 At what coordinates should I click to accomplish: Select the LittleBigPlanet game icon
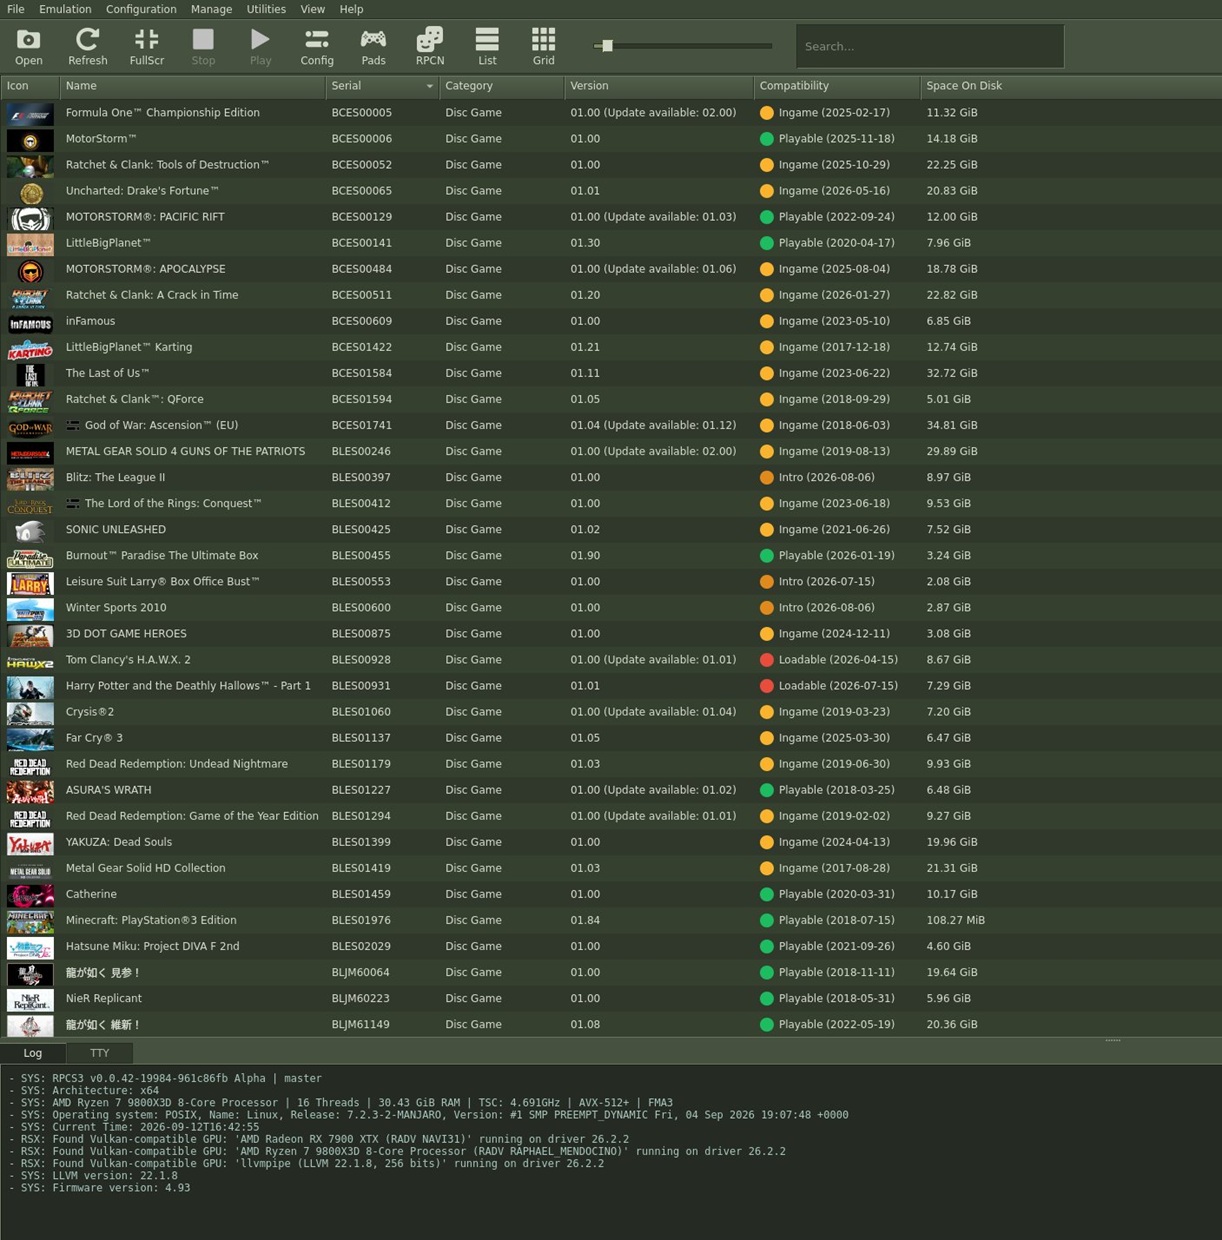tap(30, 243)
